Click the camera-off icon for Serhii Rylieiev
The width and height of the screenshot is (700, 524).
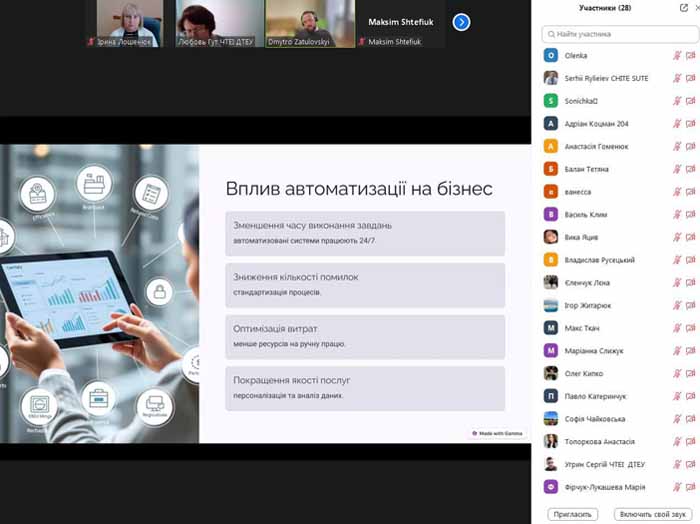pos(690,78)
